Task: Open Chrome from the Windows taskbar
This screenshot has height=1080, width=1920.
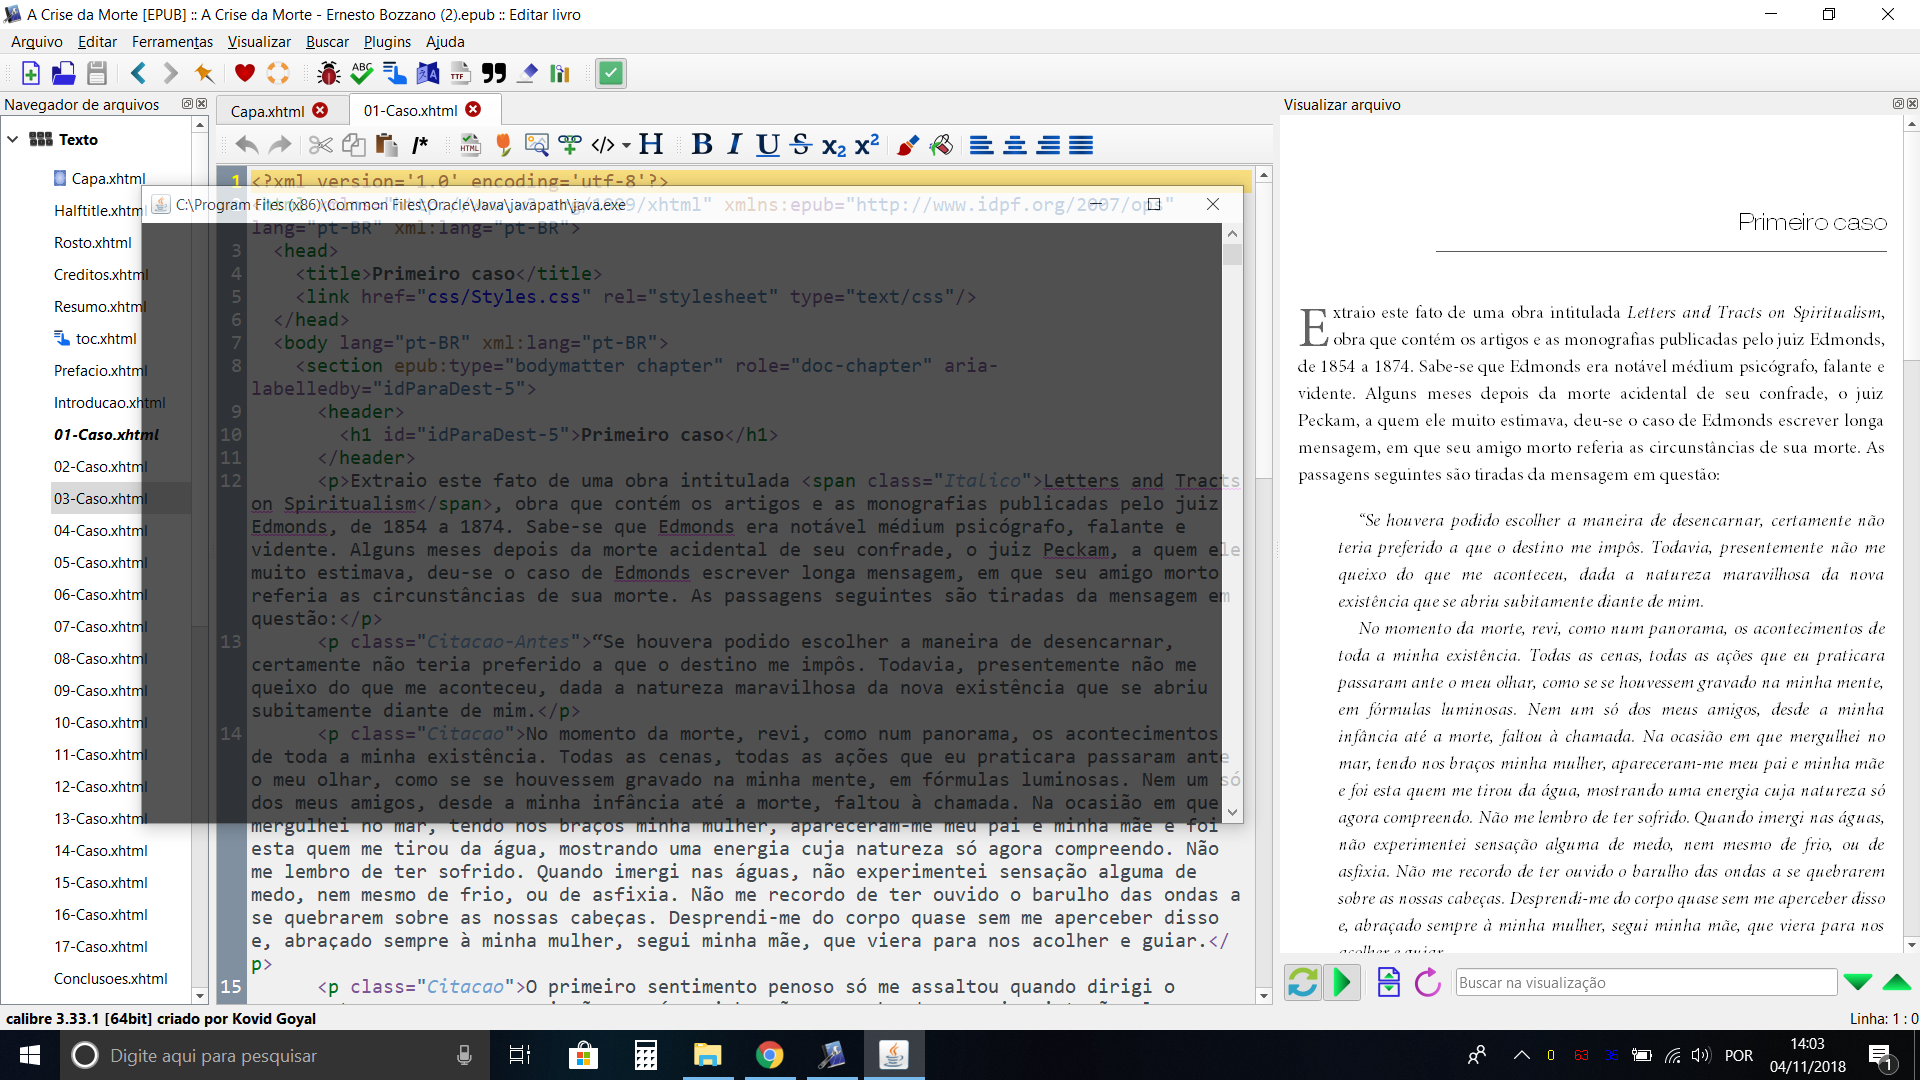Action: point(769,1055)
